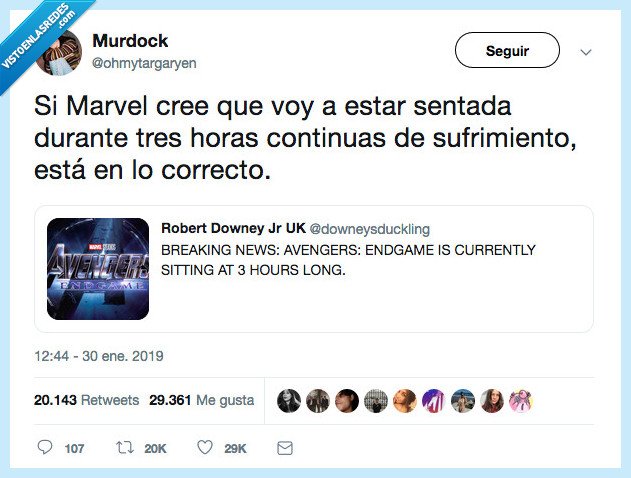
Task: Open the pink cartoon liker avatar
Action: [521, 401]
